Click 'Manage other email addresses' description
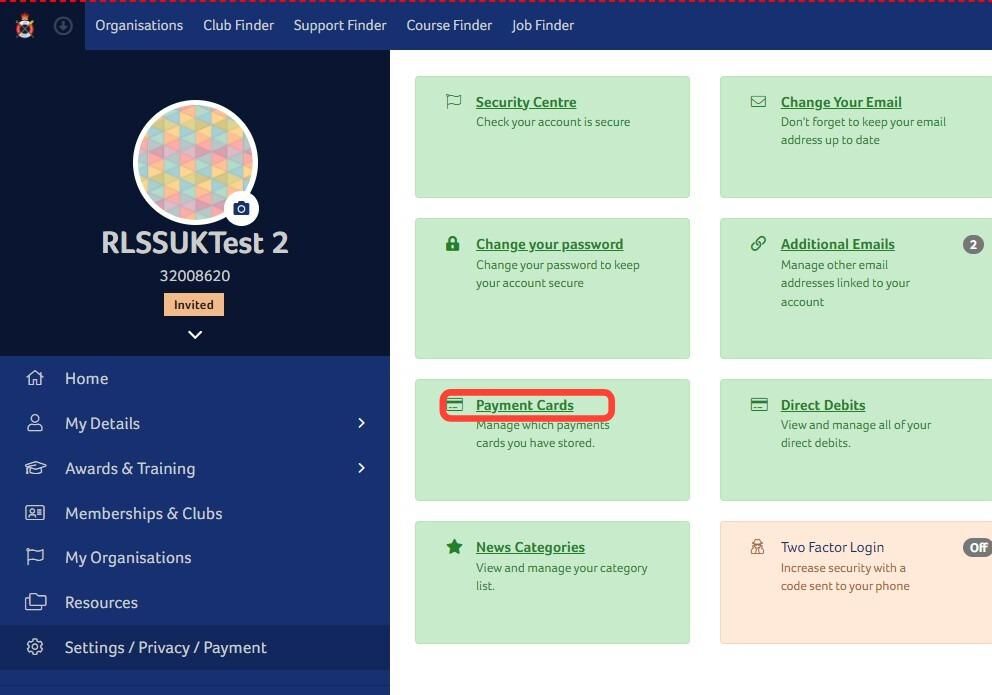This screenshot has width=992, height=695. point(845,283)
